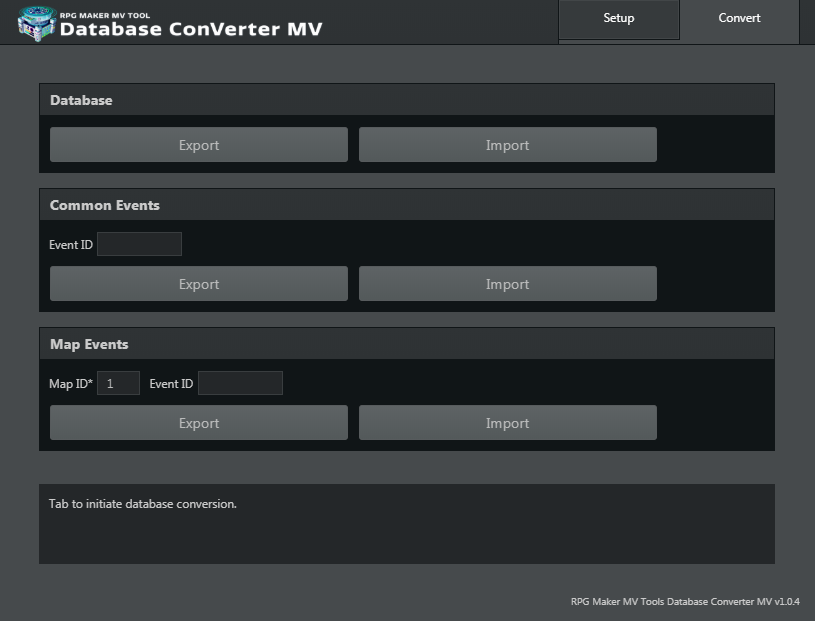Export the Database section

[199, 144]
